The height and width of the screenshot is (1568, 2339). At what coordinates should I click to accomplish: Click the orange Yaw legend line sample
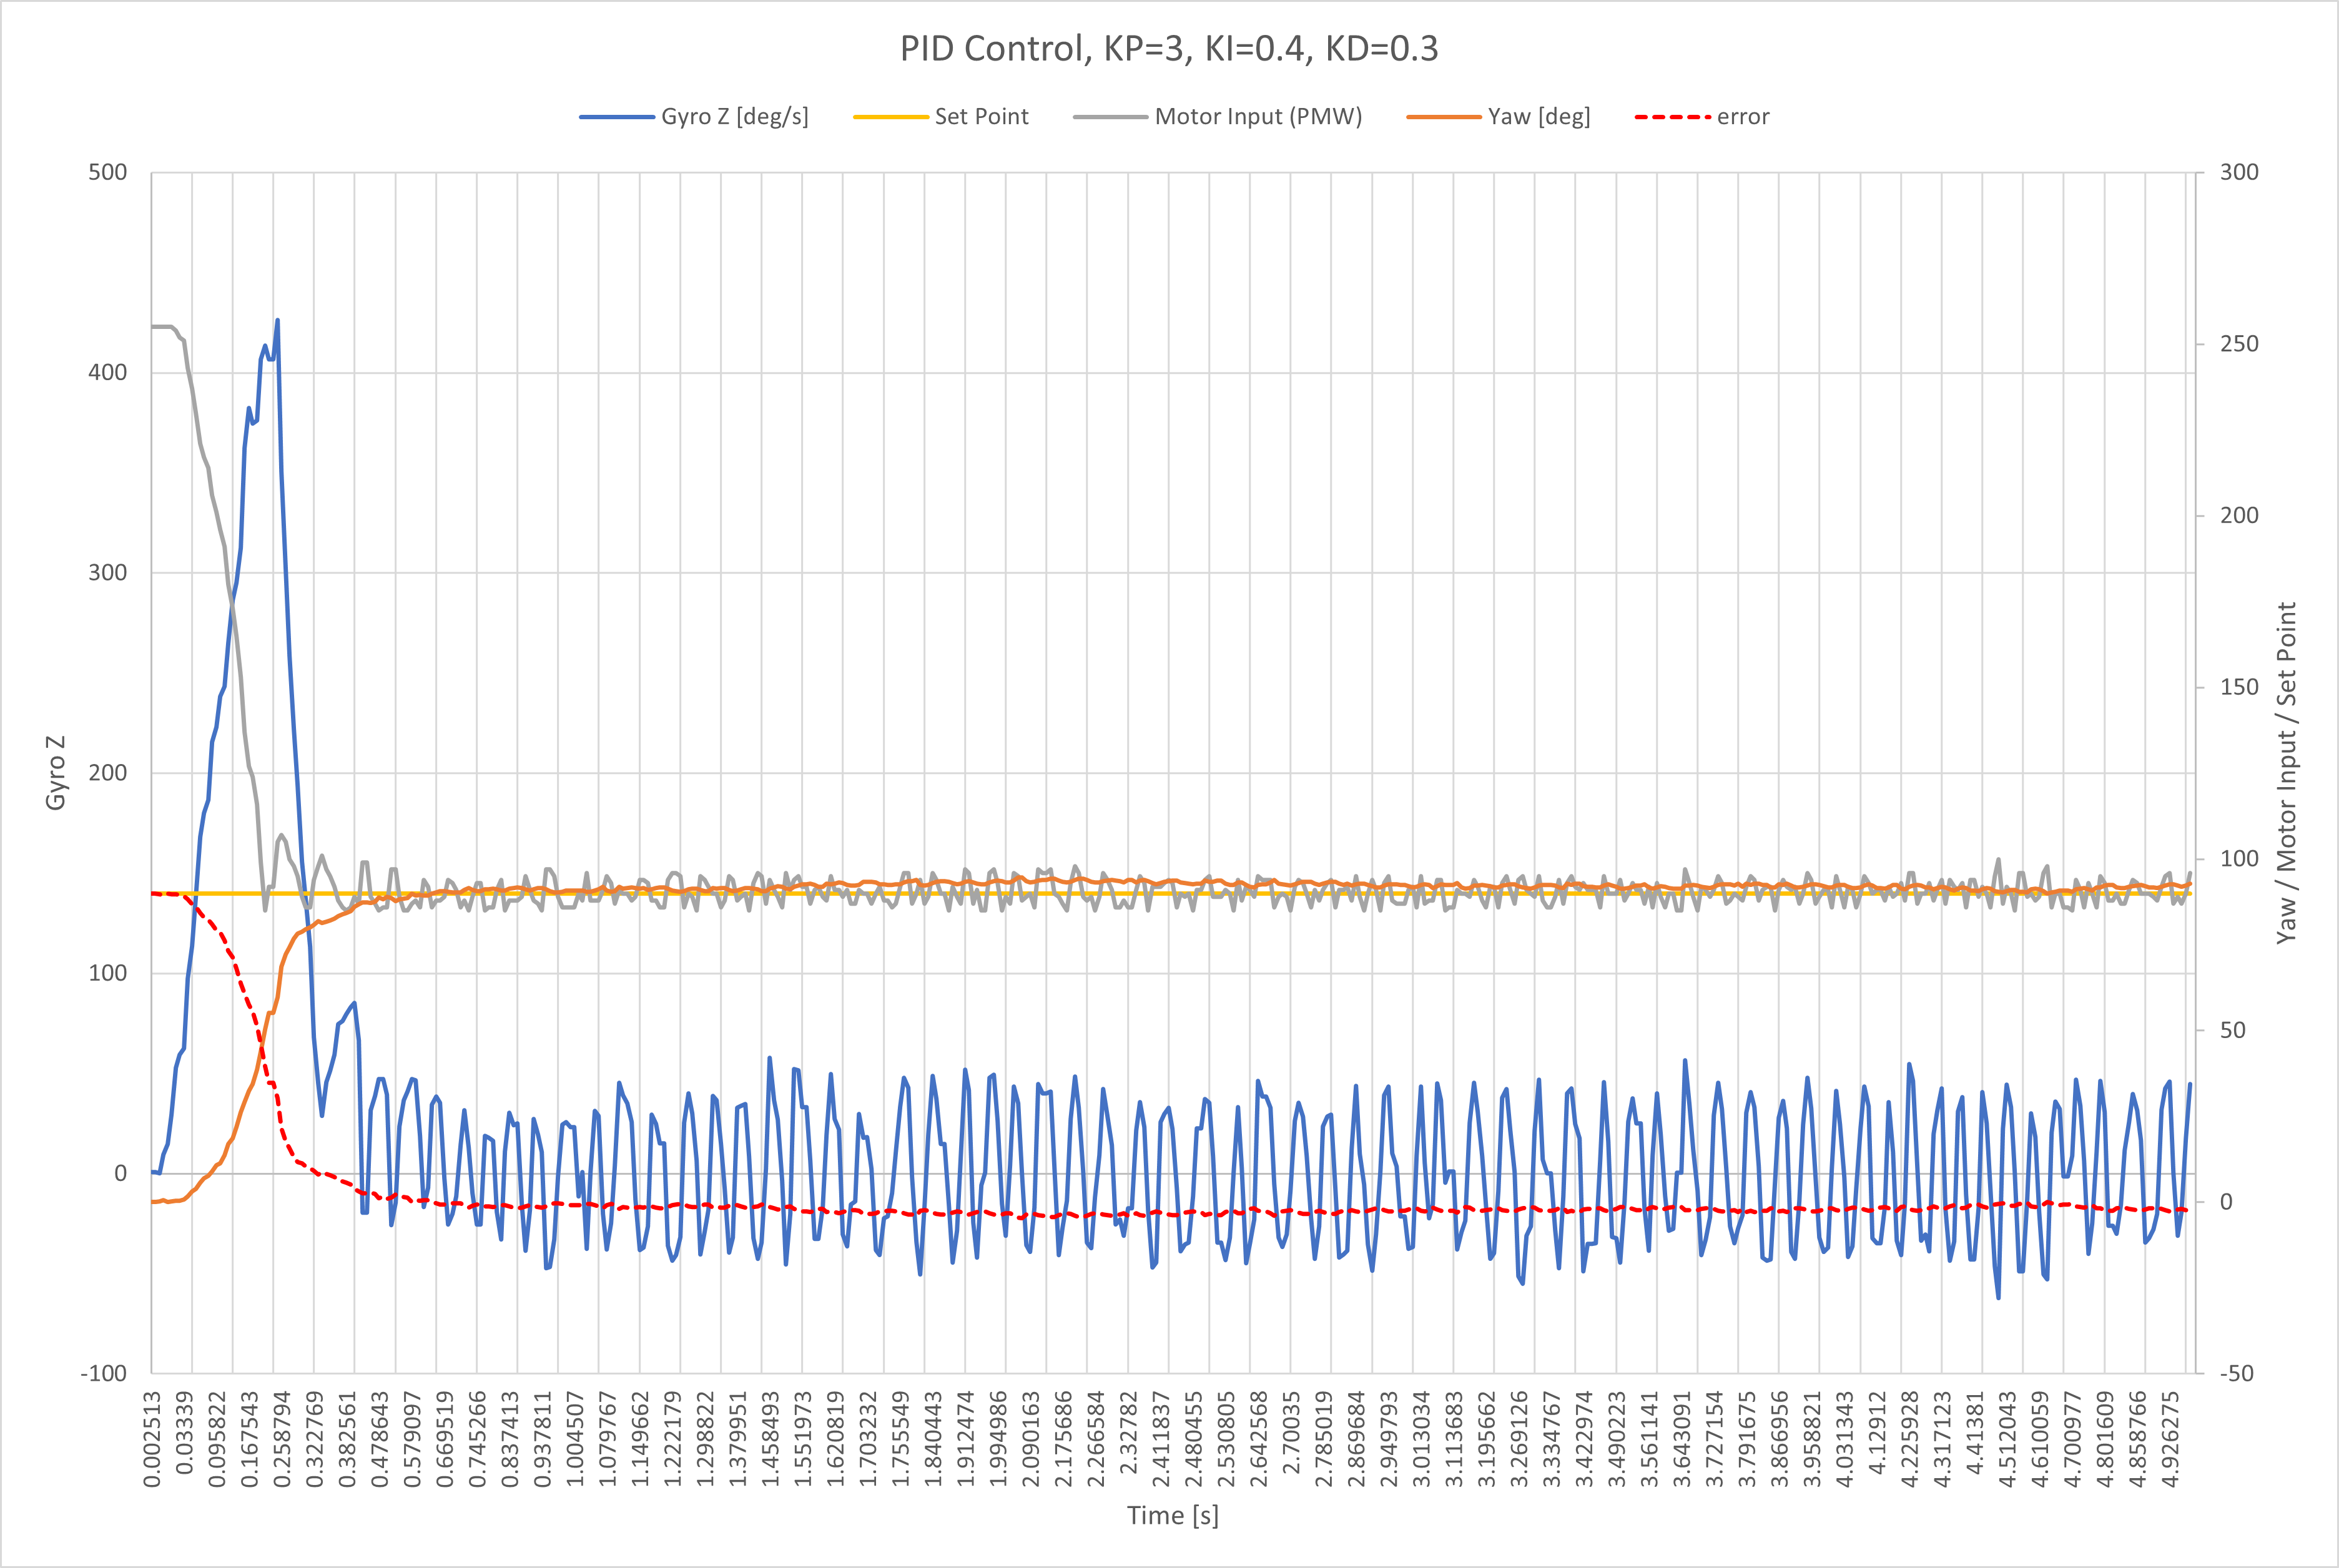(x=1443, y=117)
